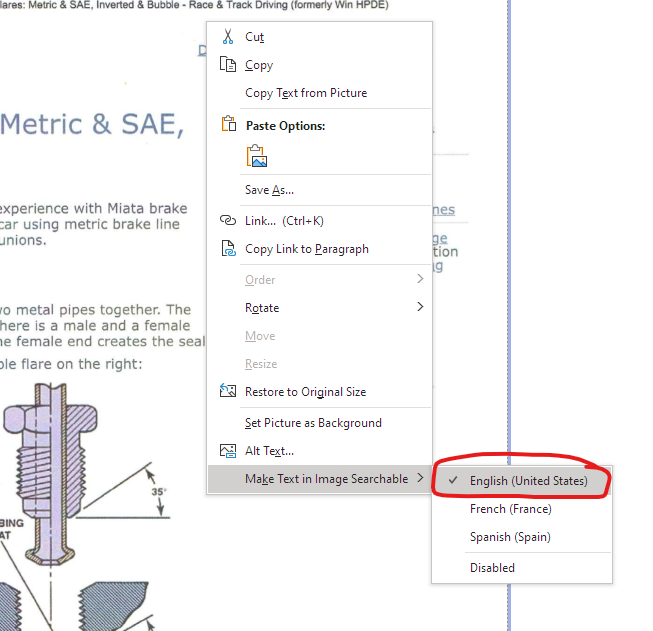
Task: Choose Save As... from context menu
Action: coord(269,190)
